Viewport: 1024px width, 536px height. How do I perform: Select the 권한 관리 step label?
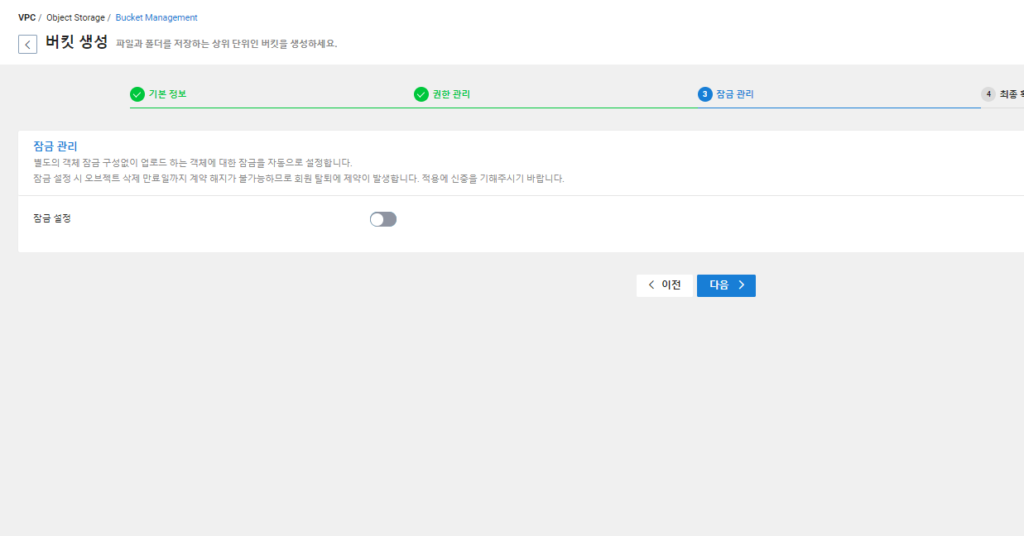point(452,94)
